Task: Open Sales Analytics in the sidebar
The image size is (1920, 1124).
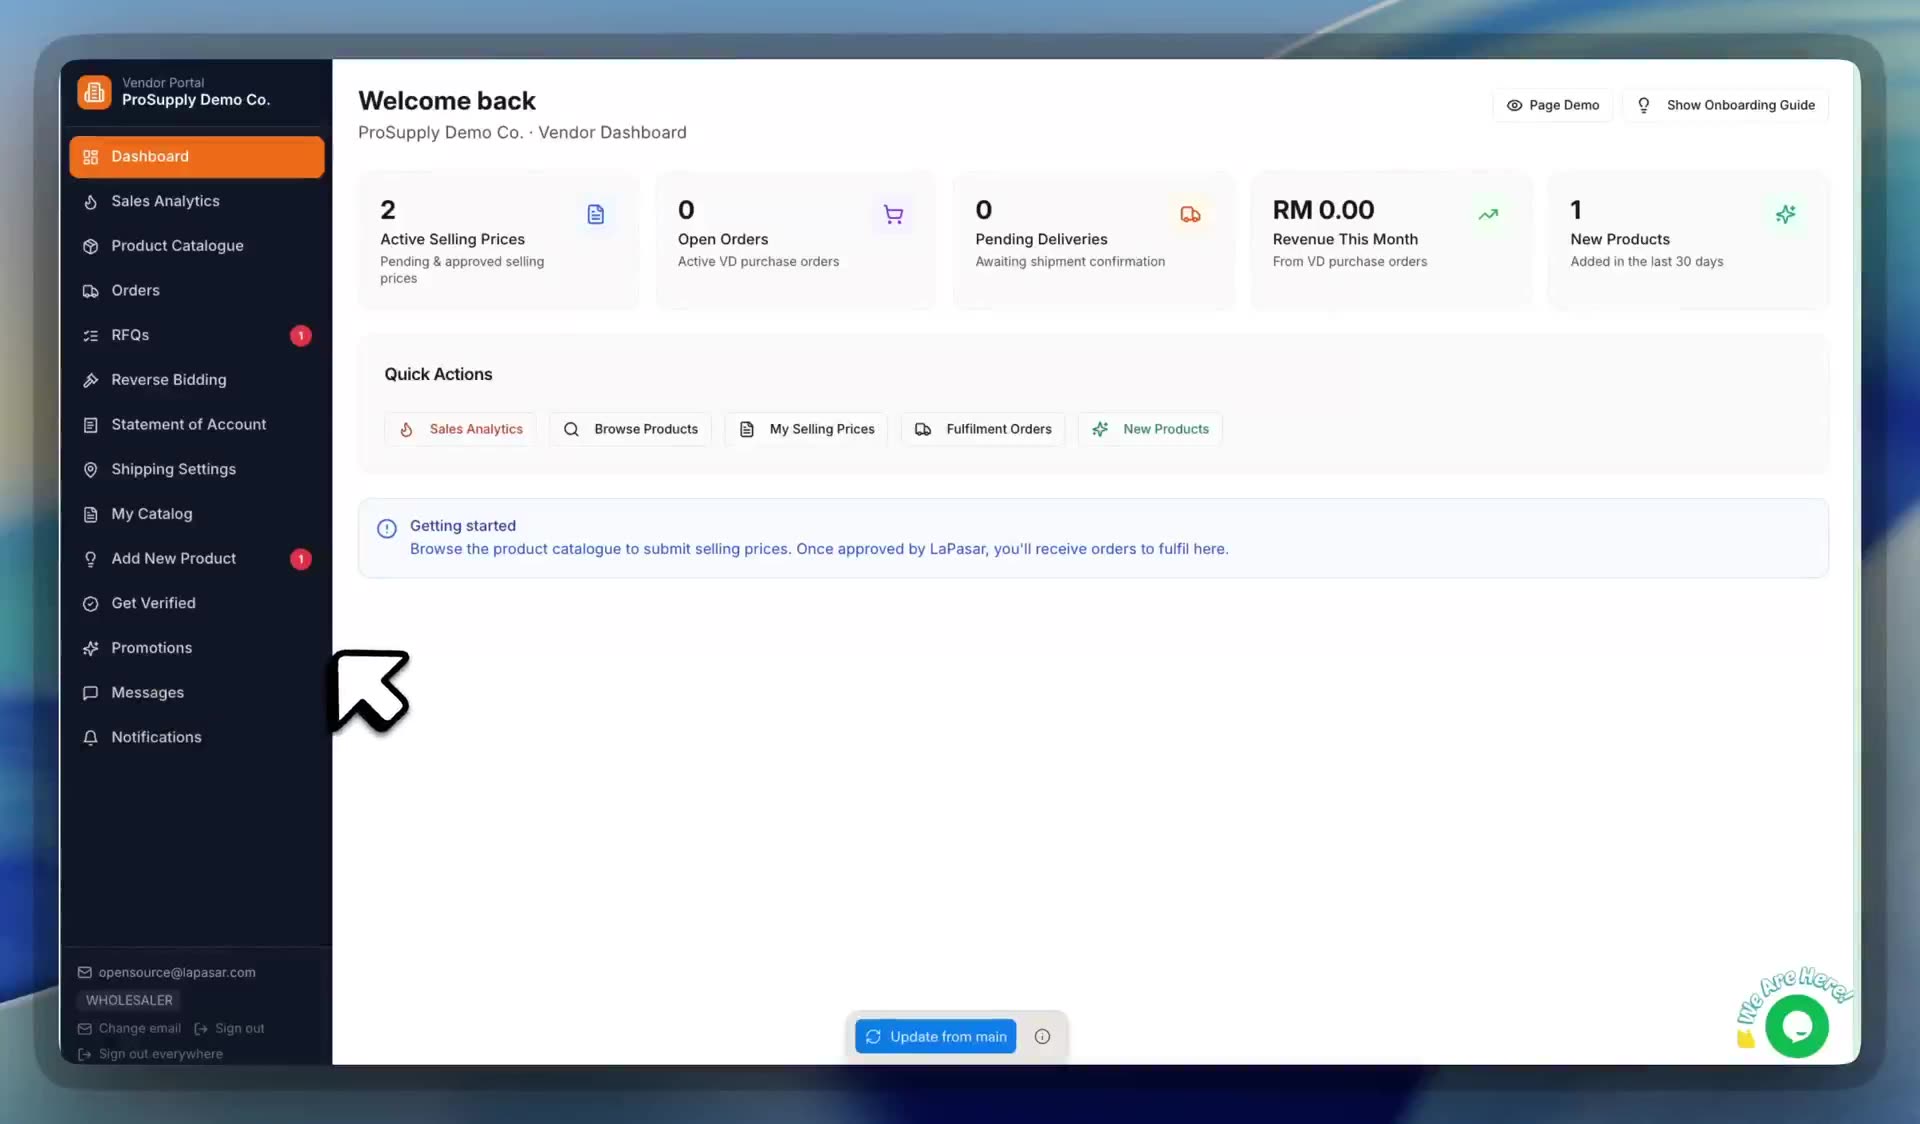Action: click(x=197, y=201)
